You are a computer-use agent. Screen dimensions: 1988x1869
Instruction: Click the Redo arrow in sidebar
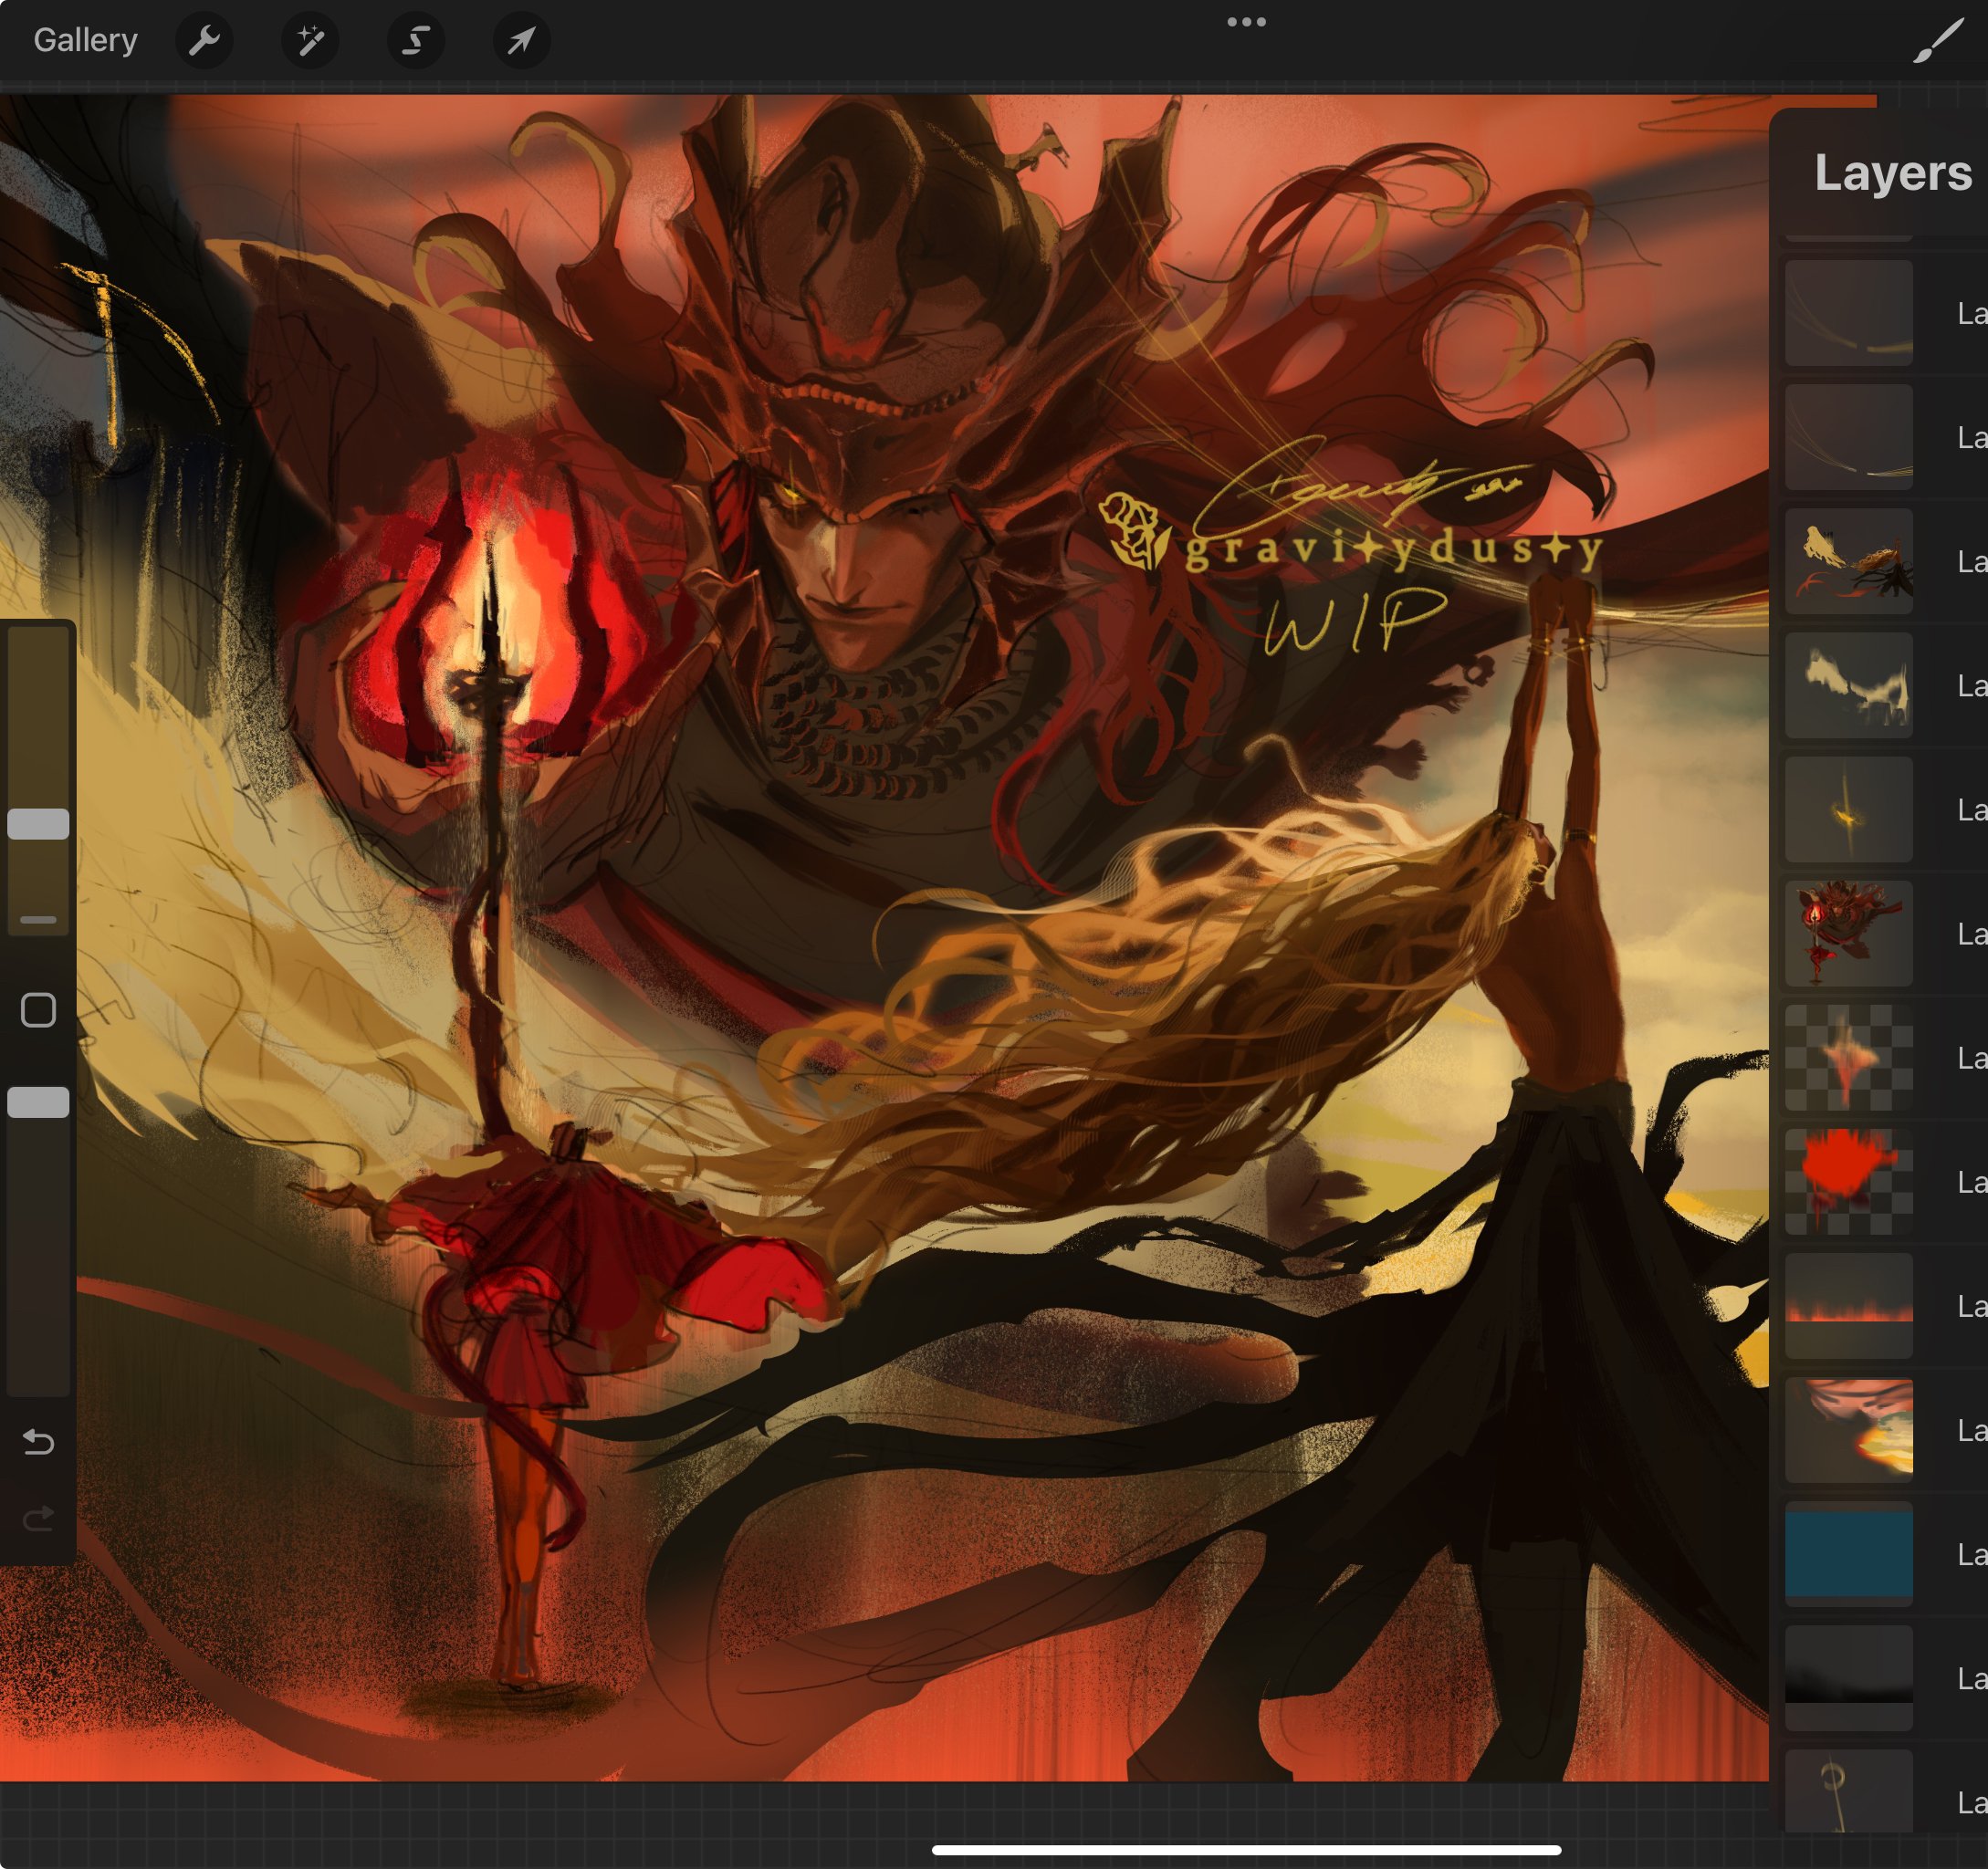tap(38, 1519)
